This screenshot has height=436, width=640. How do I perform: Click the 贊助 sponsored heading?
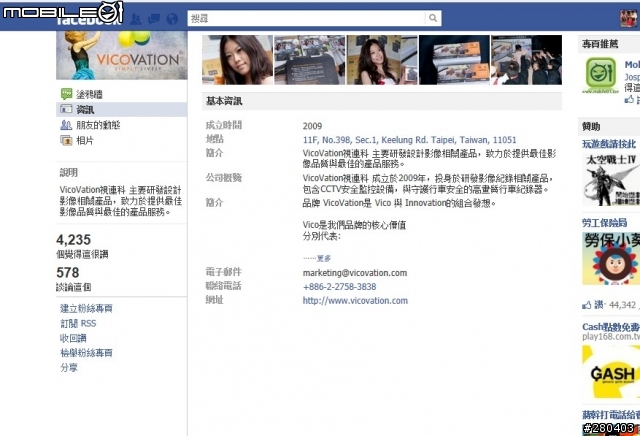591,127
